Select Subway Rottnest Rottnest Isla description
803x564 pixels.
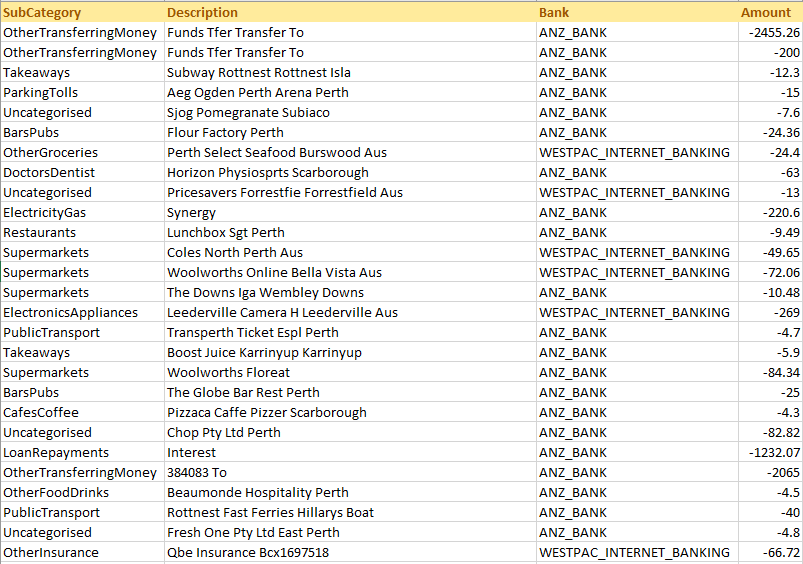click(350, 72)
